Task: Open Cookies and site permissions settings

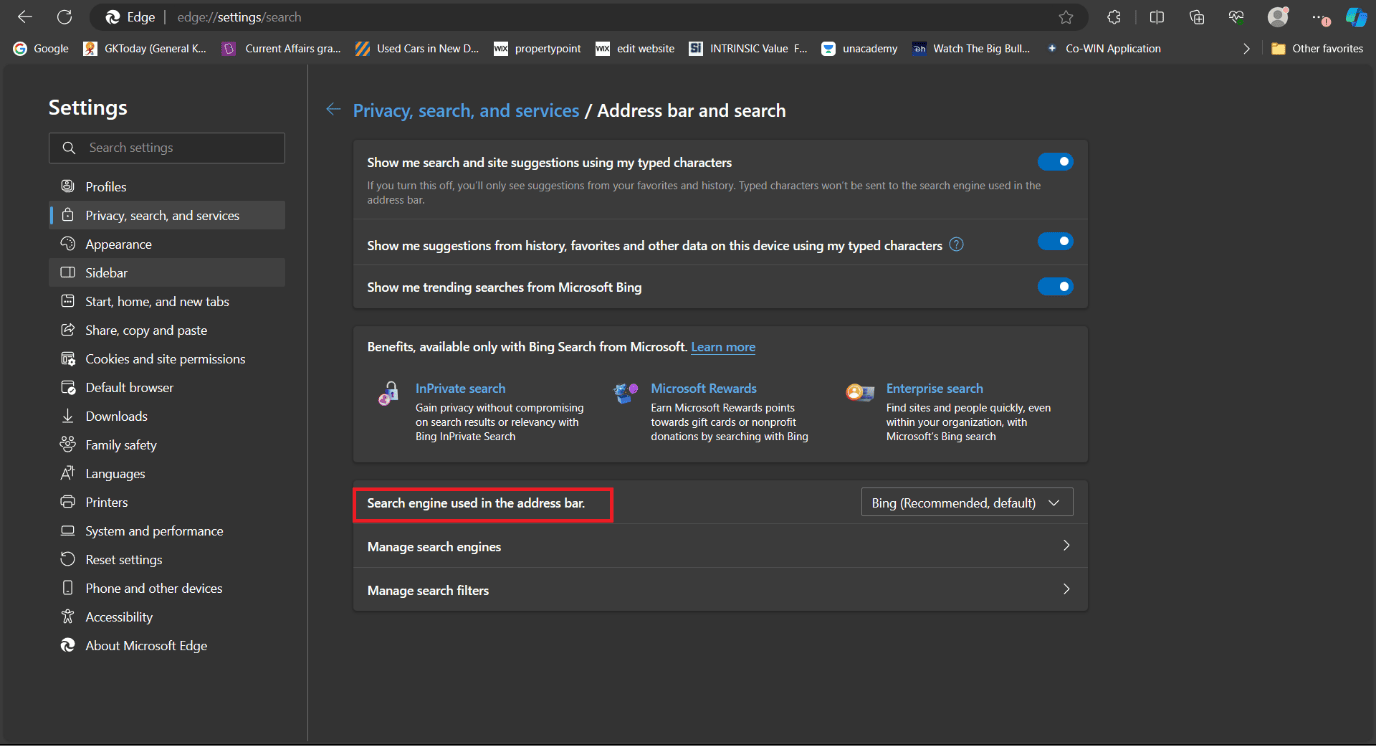Action: coord(167,359)
